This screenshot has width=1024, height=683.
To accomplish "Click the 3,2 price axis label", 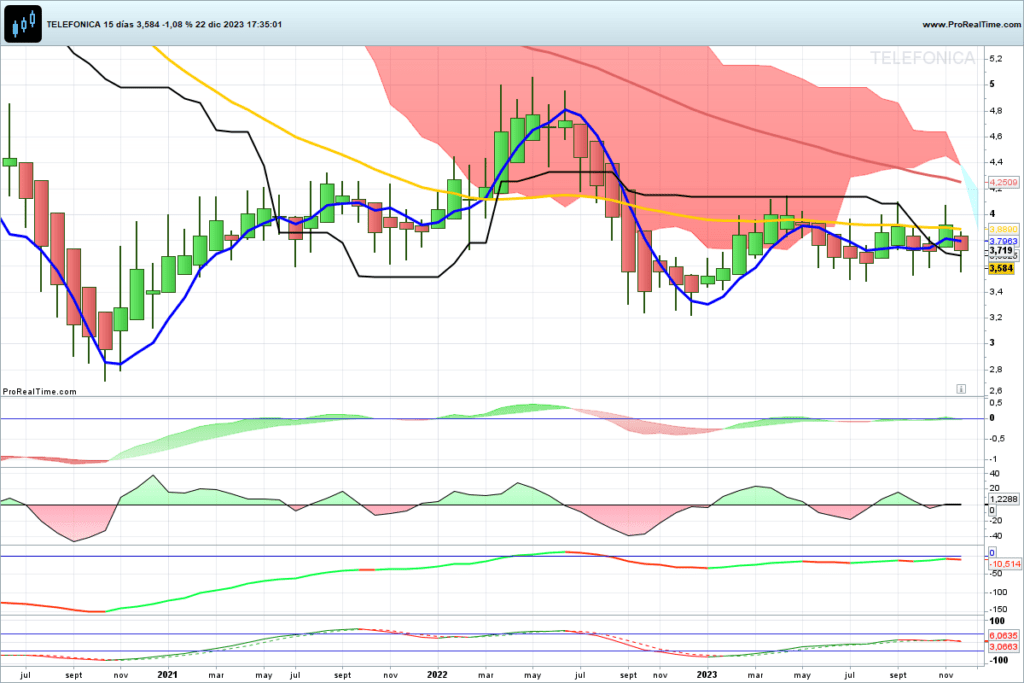I will [996, 317].
